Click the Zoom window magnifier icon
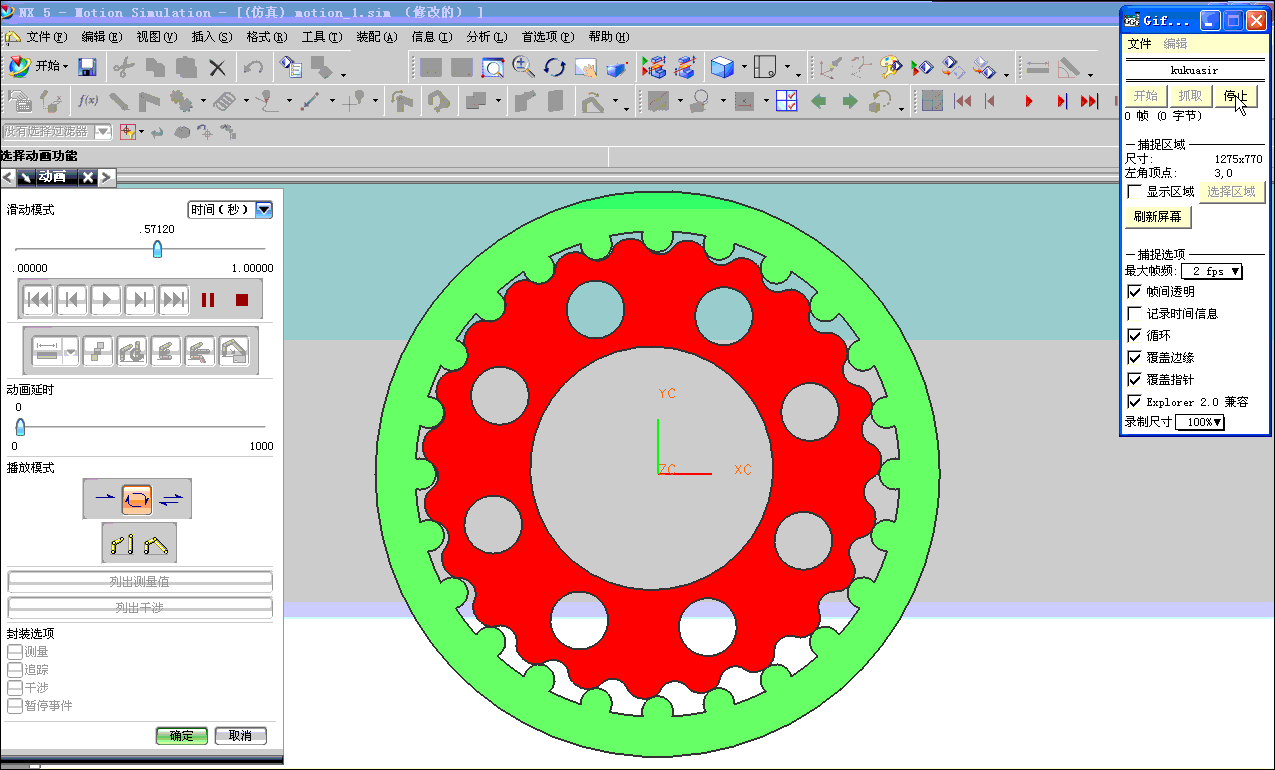The height and width of the screenshot is (770, 1275). point(493,67)
